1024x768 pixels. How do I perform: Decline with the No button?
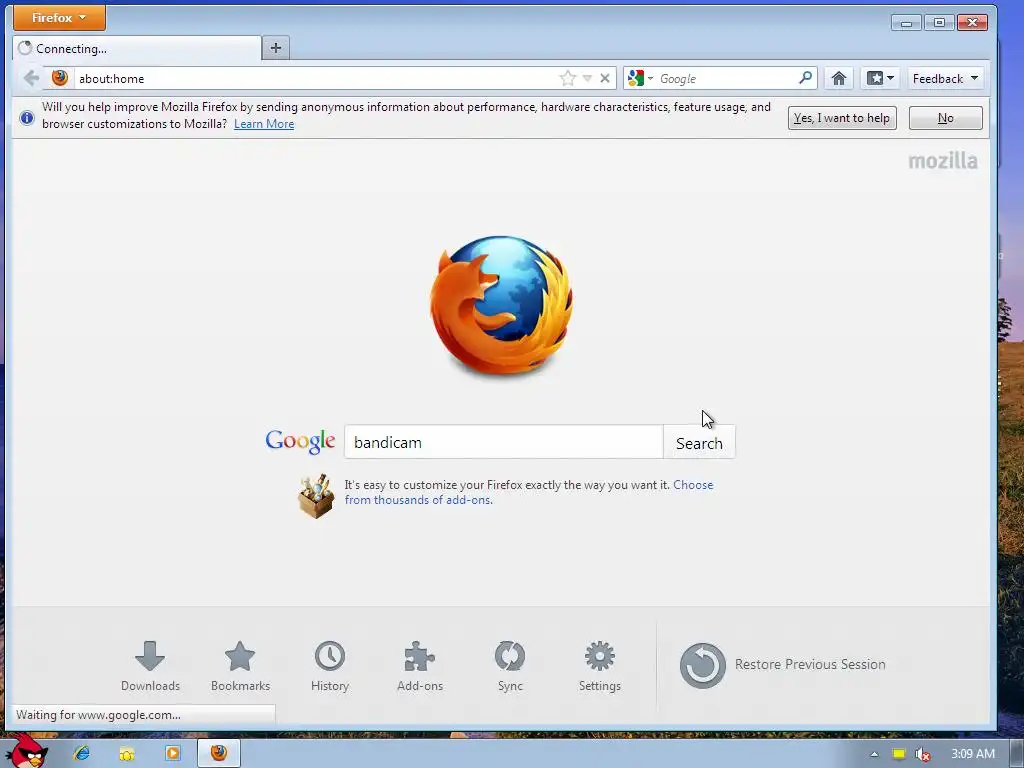946,118
